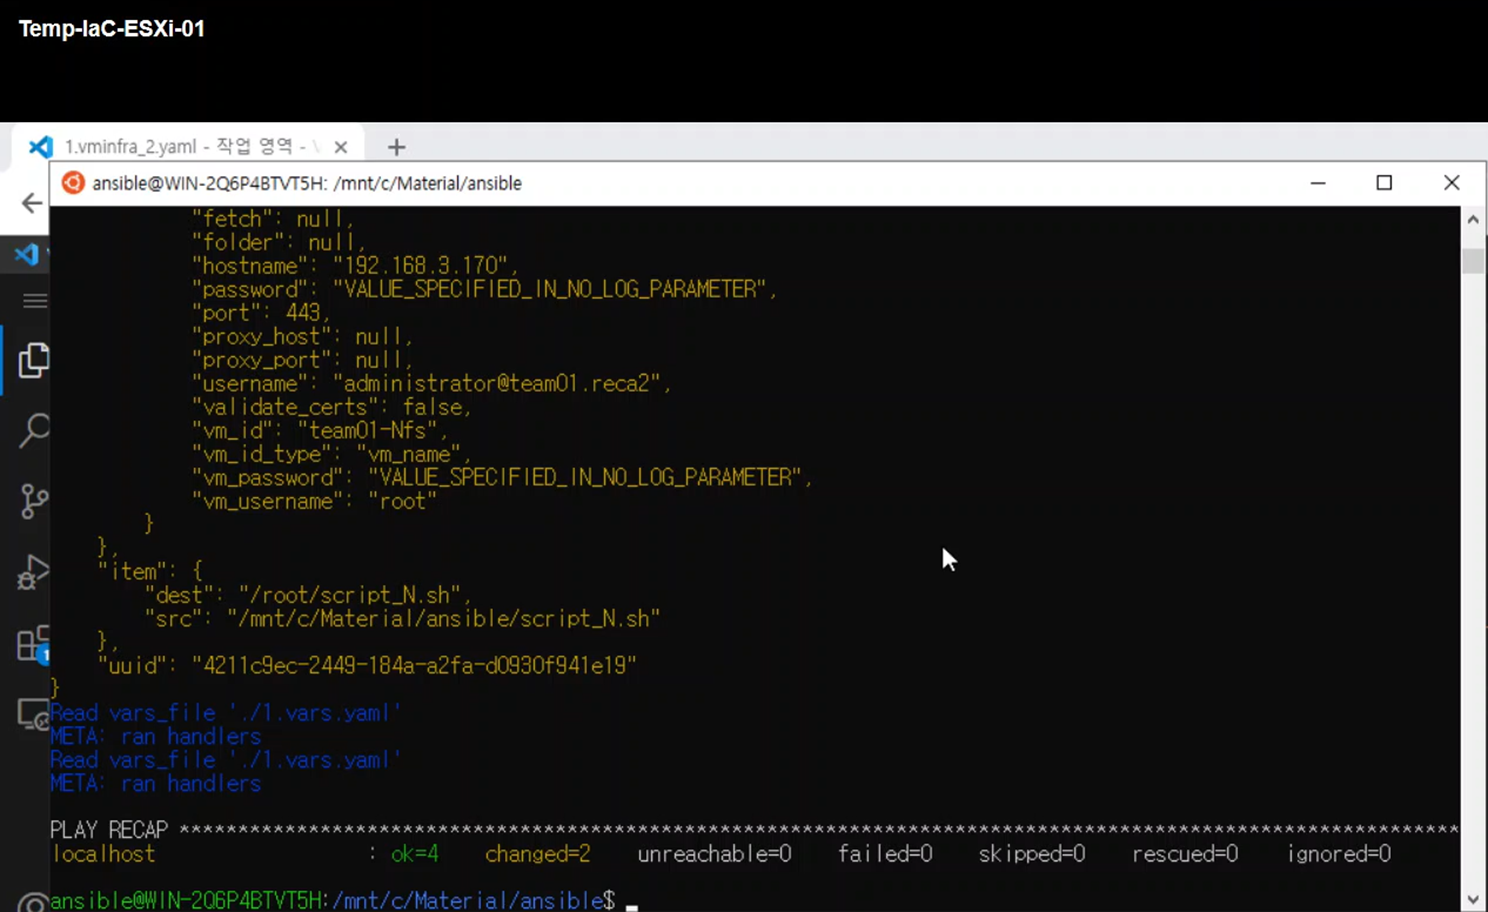Click the "skipped=0" recap value

tap(1032, 854)
